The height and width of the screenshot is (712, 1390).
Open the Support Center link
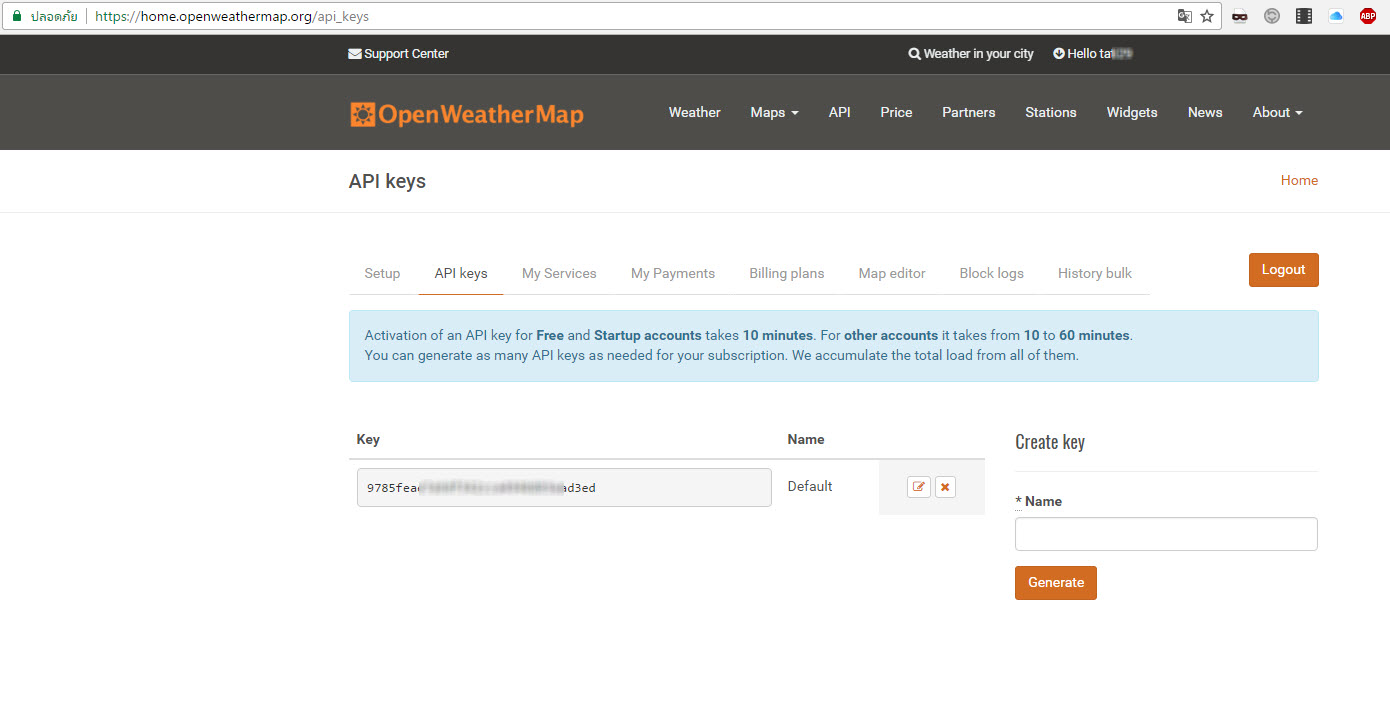point(398,54)
